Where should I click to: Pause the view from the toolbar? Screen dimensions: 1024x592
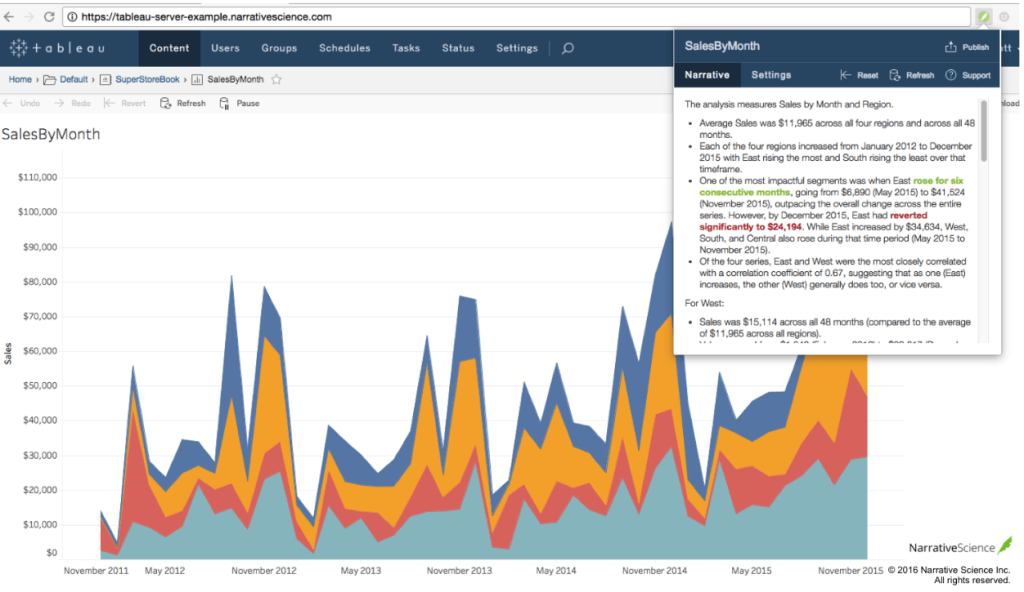click(239, 103)
